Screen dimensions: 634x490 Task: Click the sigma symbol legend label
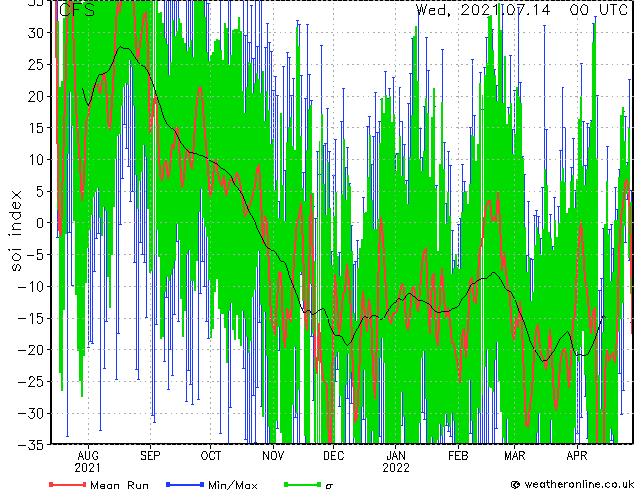tap(329, 486)
